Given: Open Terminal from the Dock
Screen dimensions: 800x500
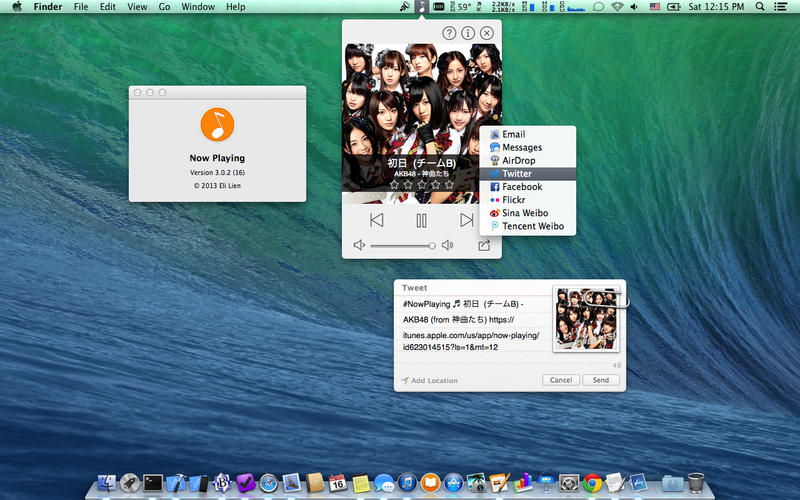Looking at the screenshot, I should pos(153,482).
